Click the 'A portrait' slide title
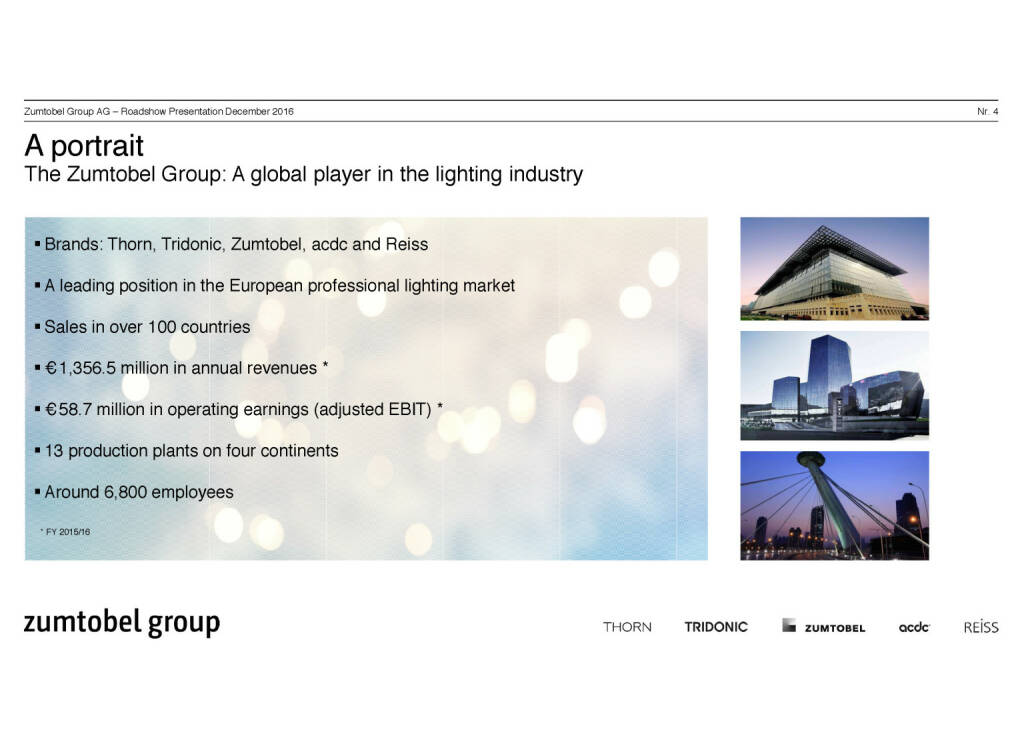Viewport: 1024px width, 730px height. [84, 146]
